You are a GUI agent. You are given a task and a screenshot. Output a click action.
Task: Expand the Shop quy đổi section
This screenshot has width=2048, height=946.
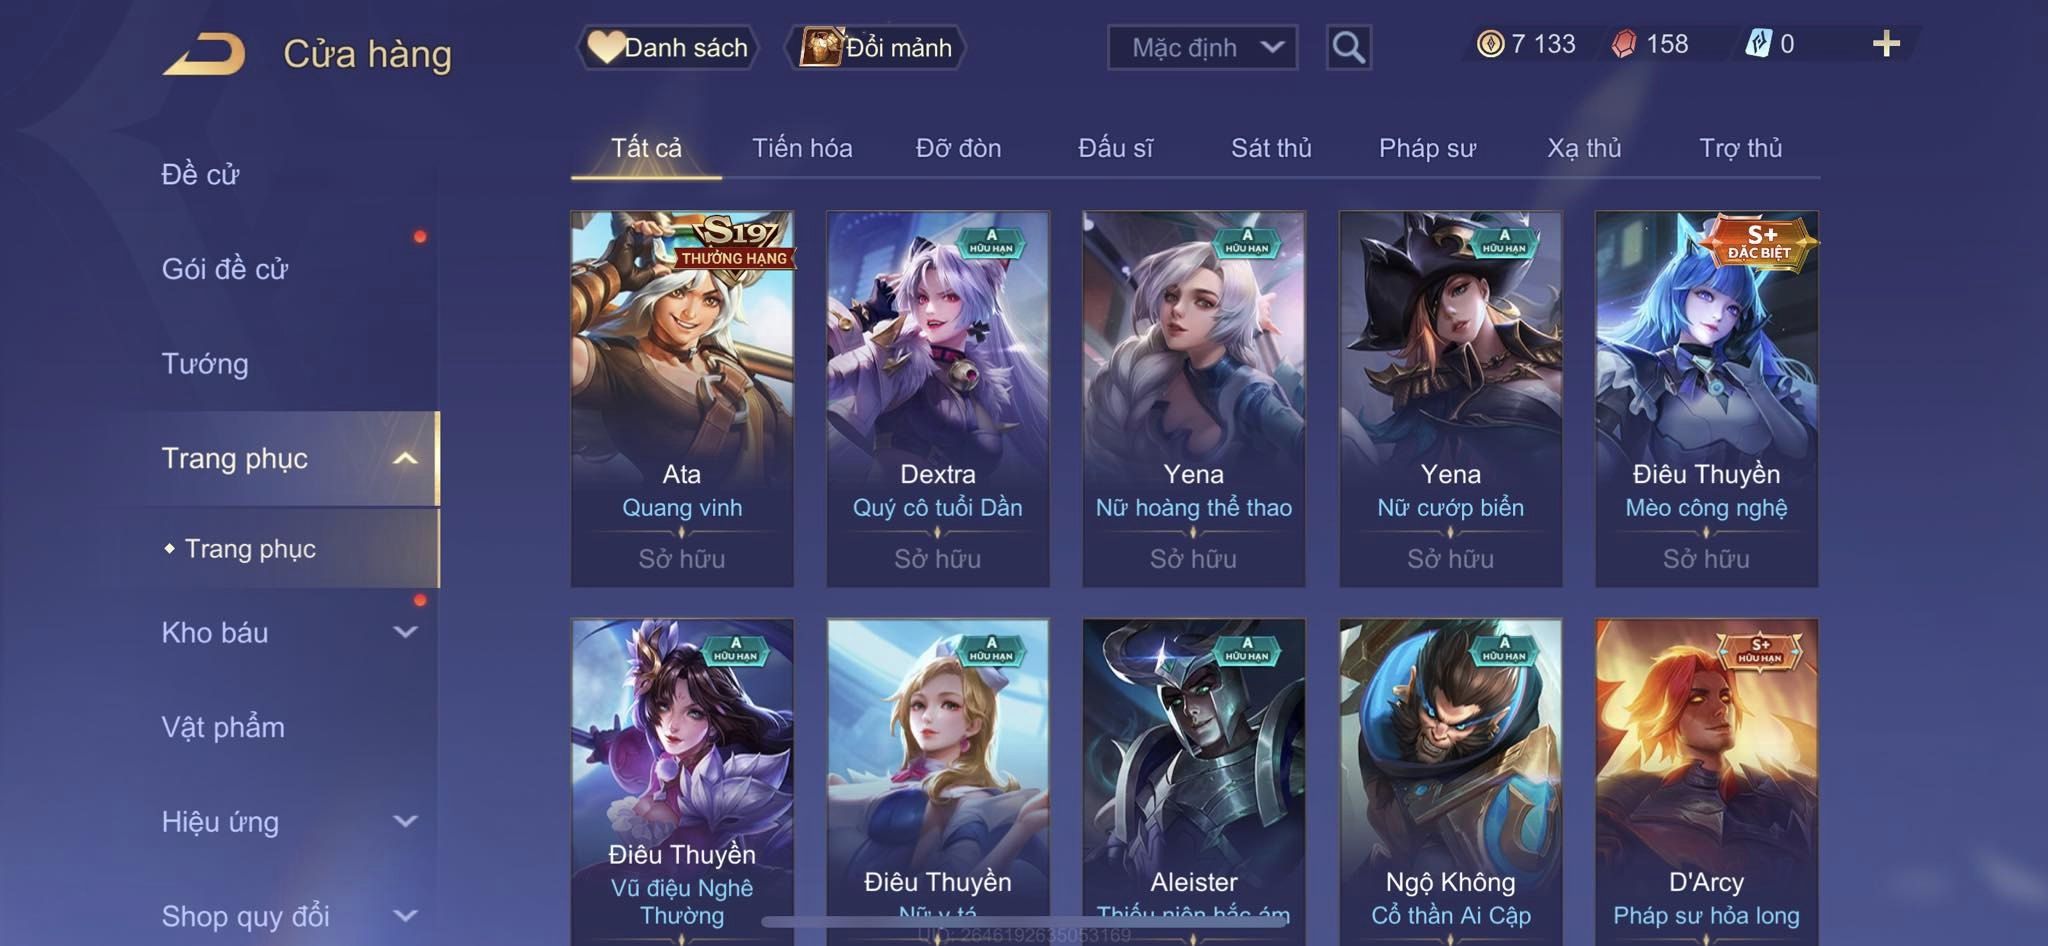404,915
